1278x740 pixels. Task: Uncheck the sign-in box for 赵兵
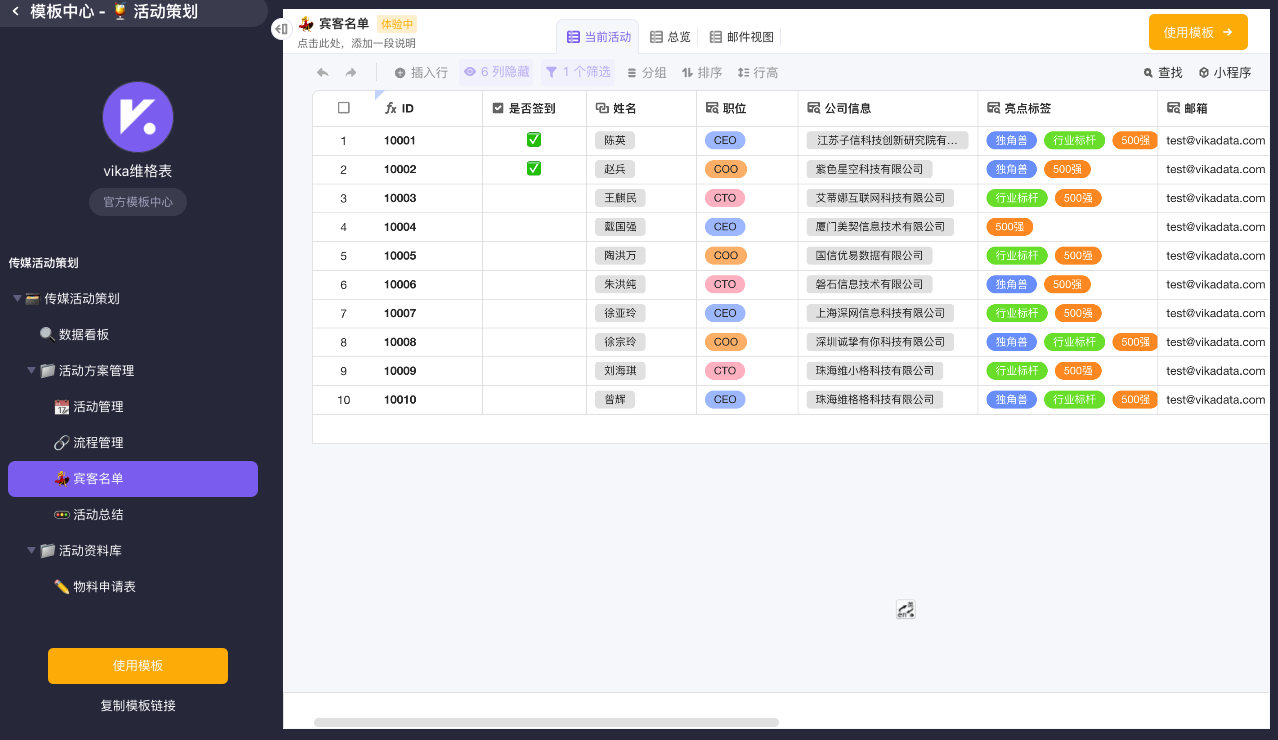[x=534, y=169]
